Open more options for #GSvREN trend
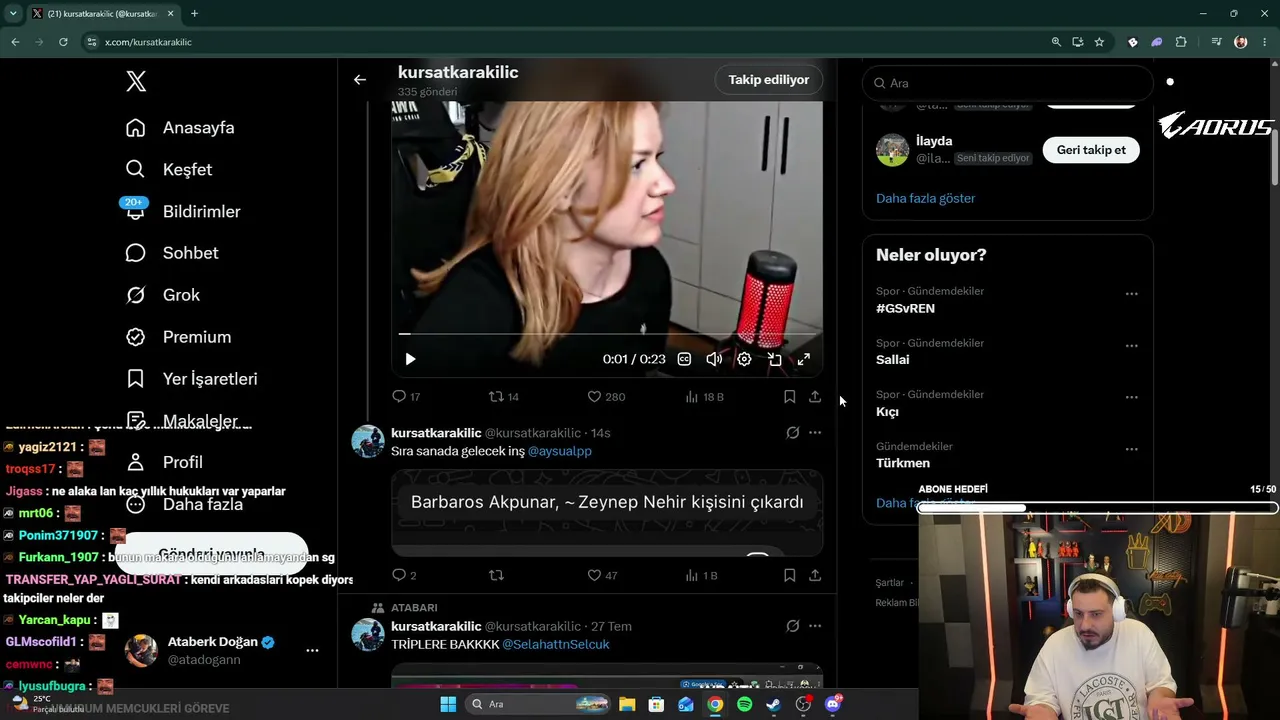The height and width of the screenshot is (720, 1280). [1131, 294]
